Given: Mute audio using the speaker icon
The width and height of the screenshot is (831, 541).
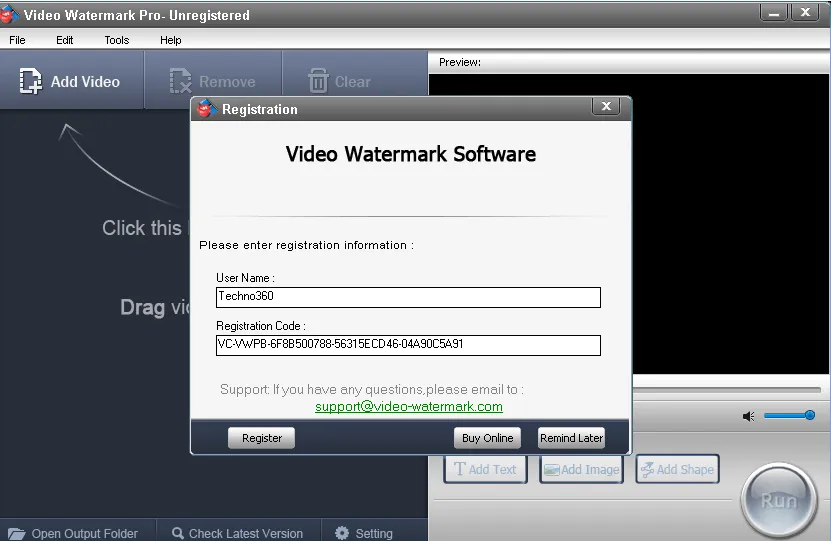Looking at the screenshot, I should (748, 416).
